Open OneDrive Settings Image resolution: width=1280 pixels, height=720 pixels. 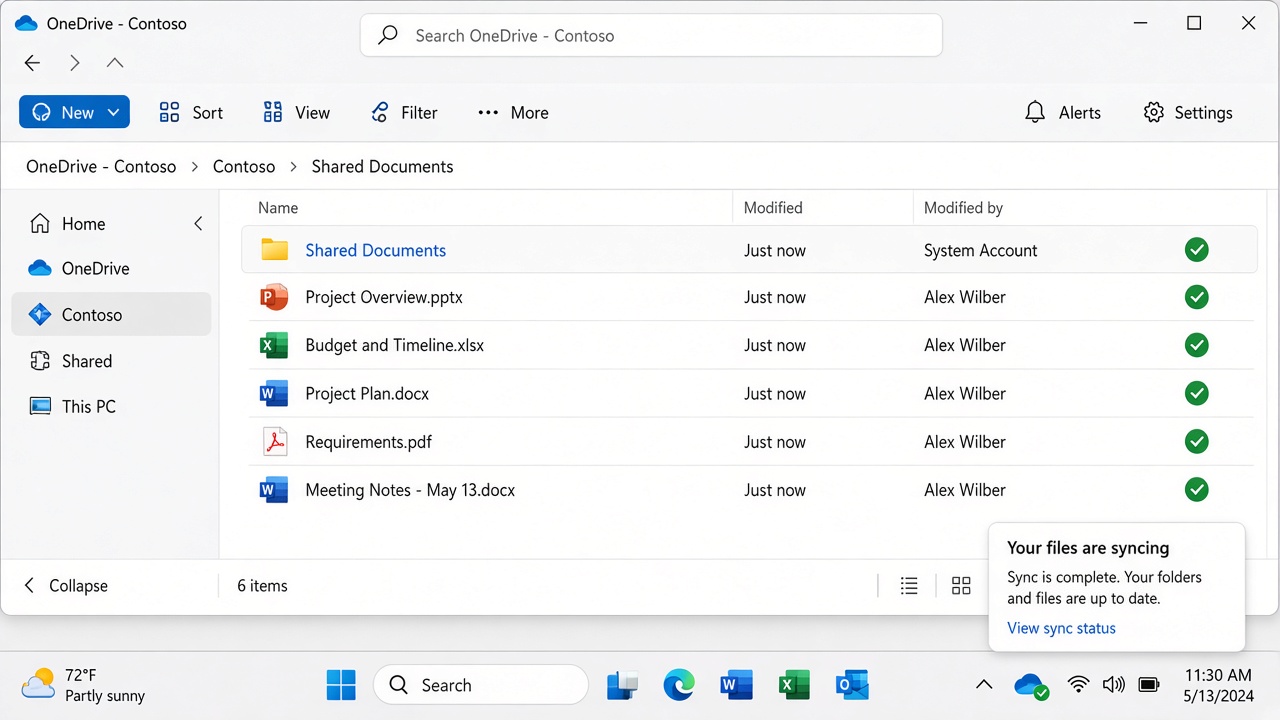point(1188,113)
